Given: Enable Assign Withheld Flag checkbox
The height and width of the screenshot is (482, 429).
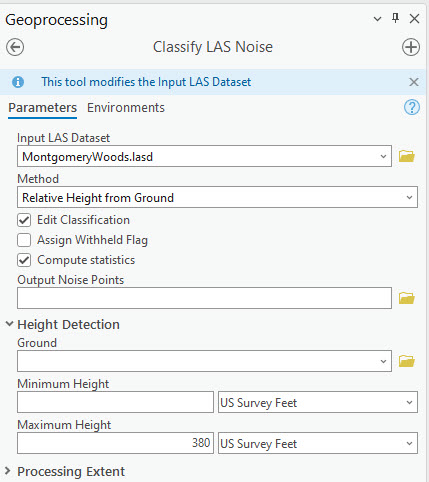Looking at the screenshot, I should click(24, 240).
